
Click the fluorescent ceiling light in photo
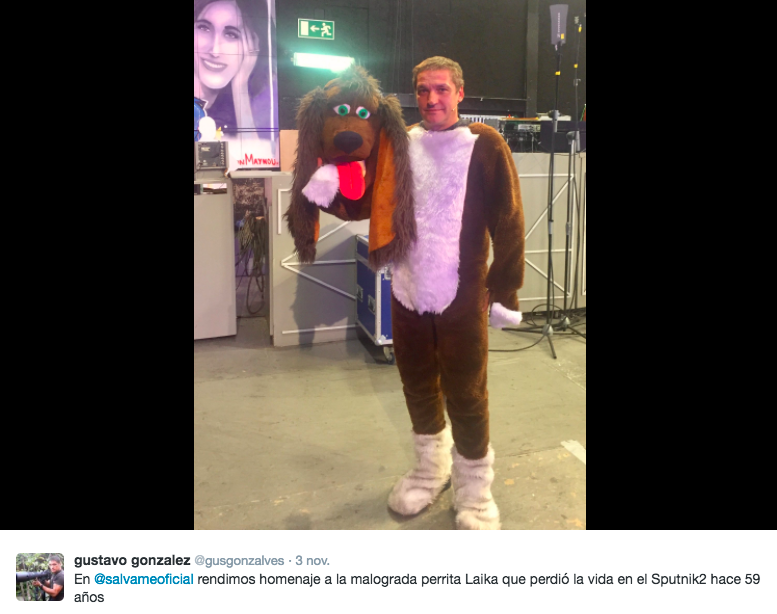coord(323,62)
